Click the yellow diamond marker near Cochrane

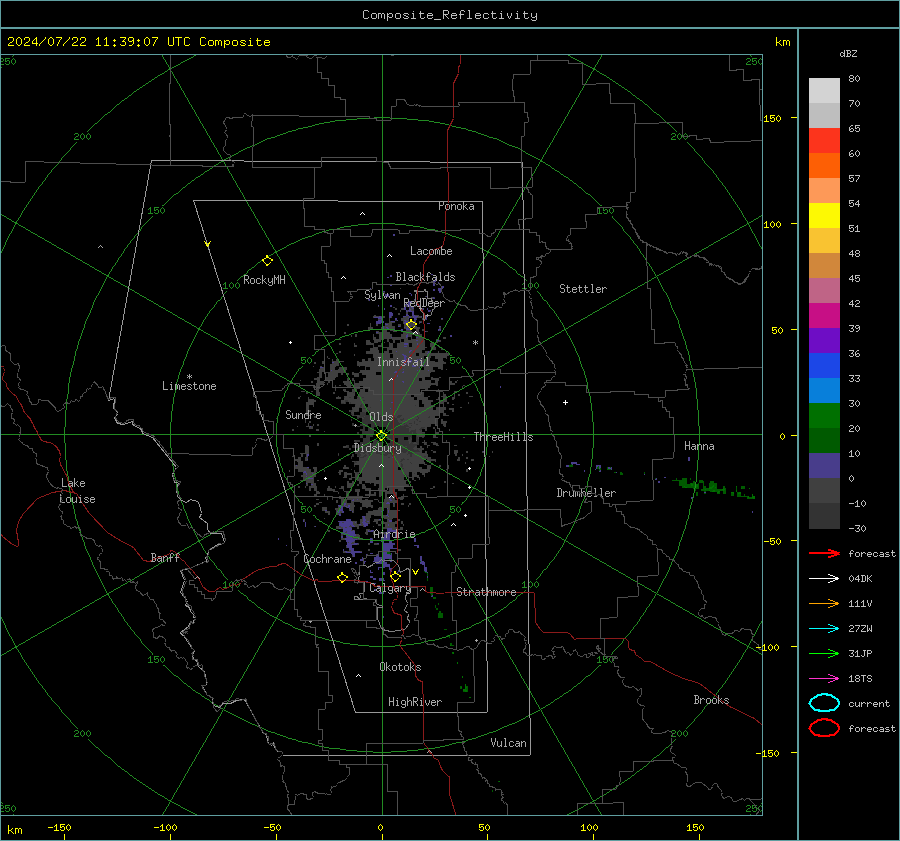[342, 577]
